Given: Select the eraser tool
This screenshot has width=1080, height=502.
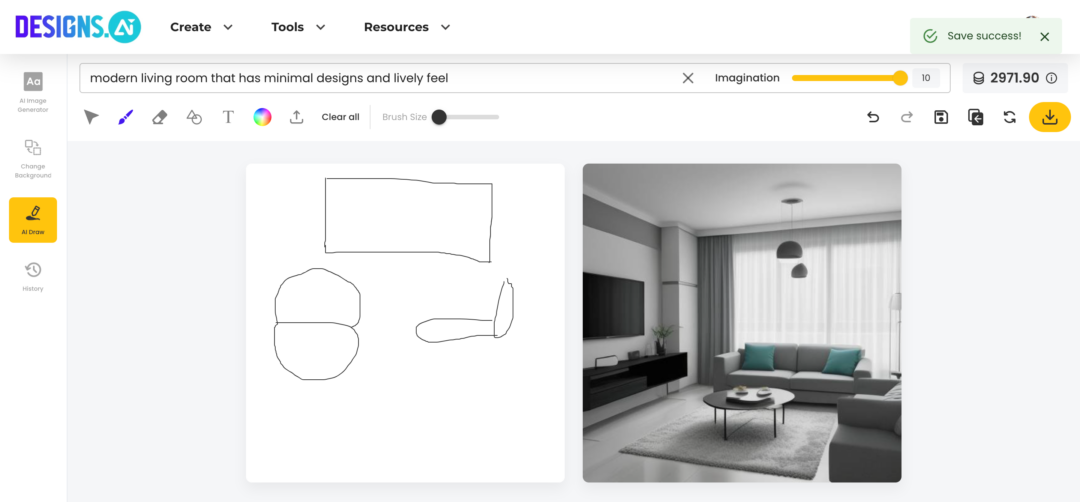Looking at the screenshot, I should [x=159, y=117].
